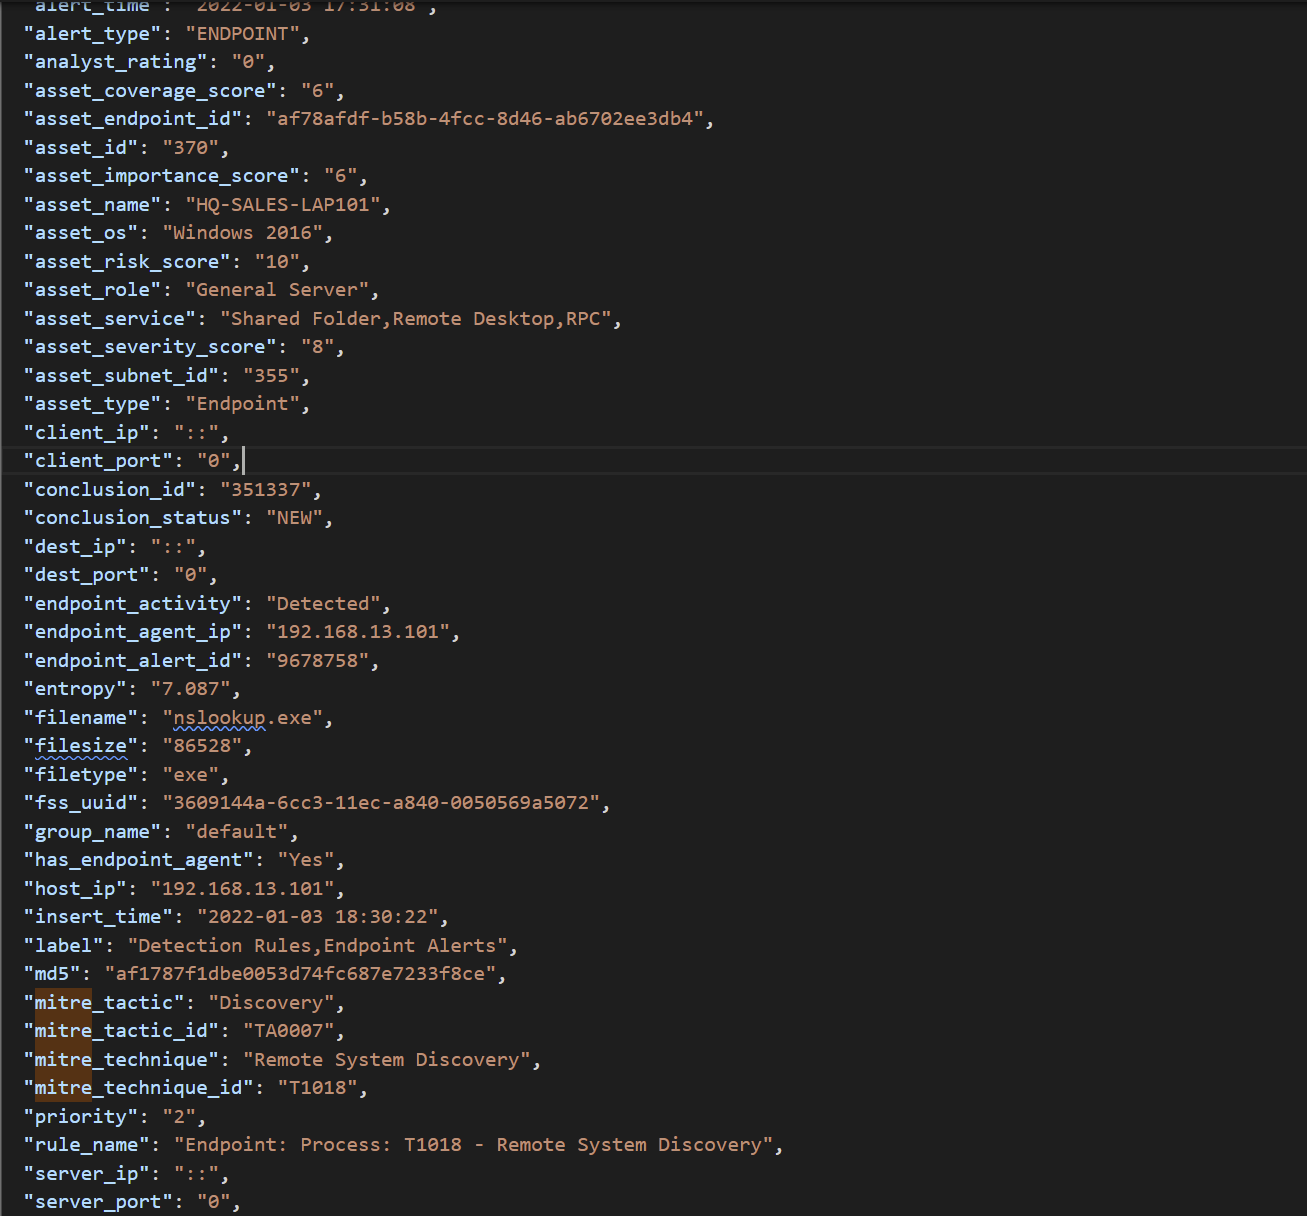Click the "analyst_rating" key
Image resolution: width=1307 pixels, height=1216 pixels.
point(116,62)
